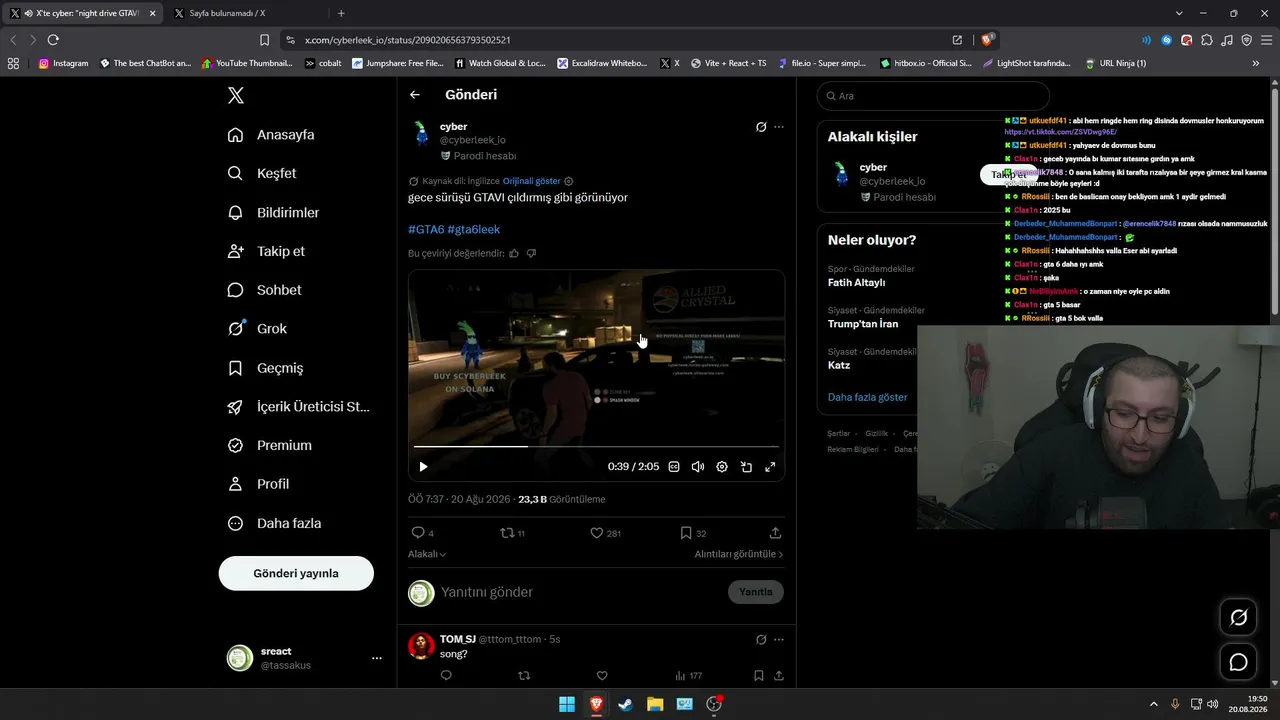Focus the Yanıtını gönder reply field
This screenshot has width=1280, height=720.
580,592
